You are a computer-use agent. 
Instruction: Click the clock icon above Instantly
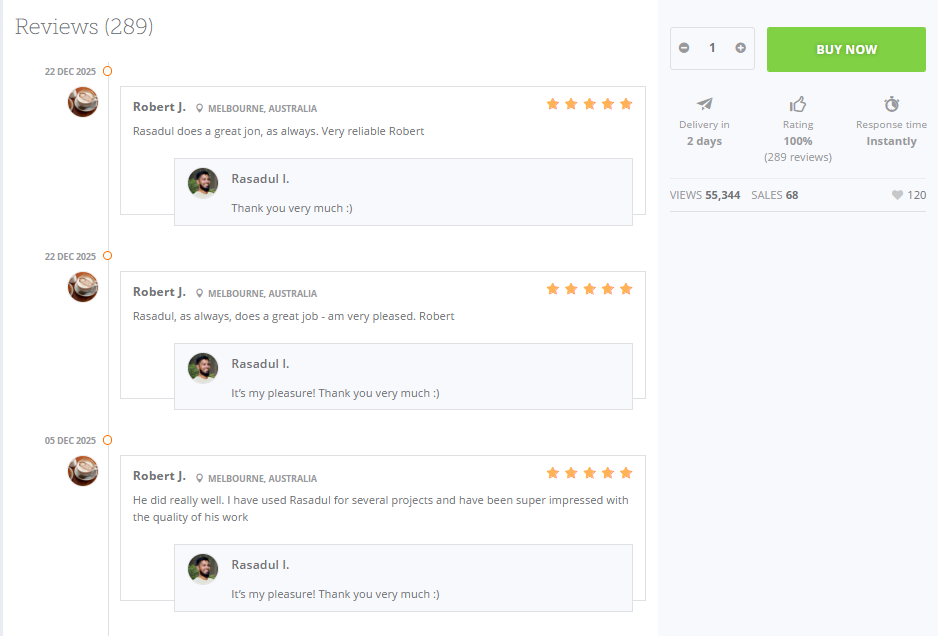pyautogui.click(x=890, y=104)
